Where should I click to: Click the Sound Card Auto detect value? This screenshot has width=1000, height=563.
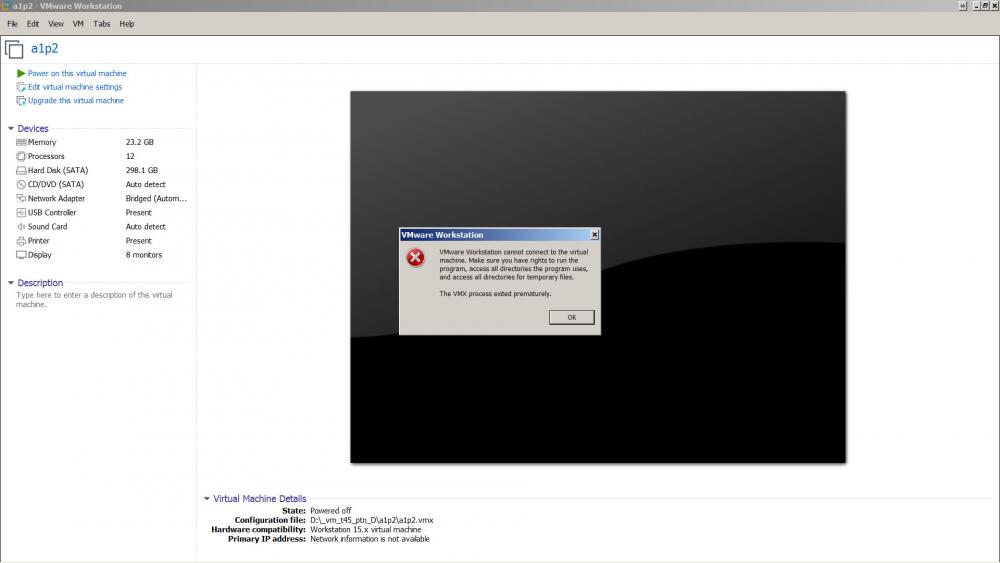[145, 226]
